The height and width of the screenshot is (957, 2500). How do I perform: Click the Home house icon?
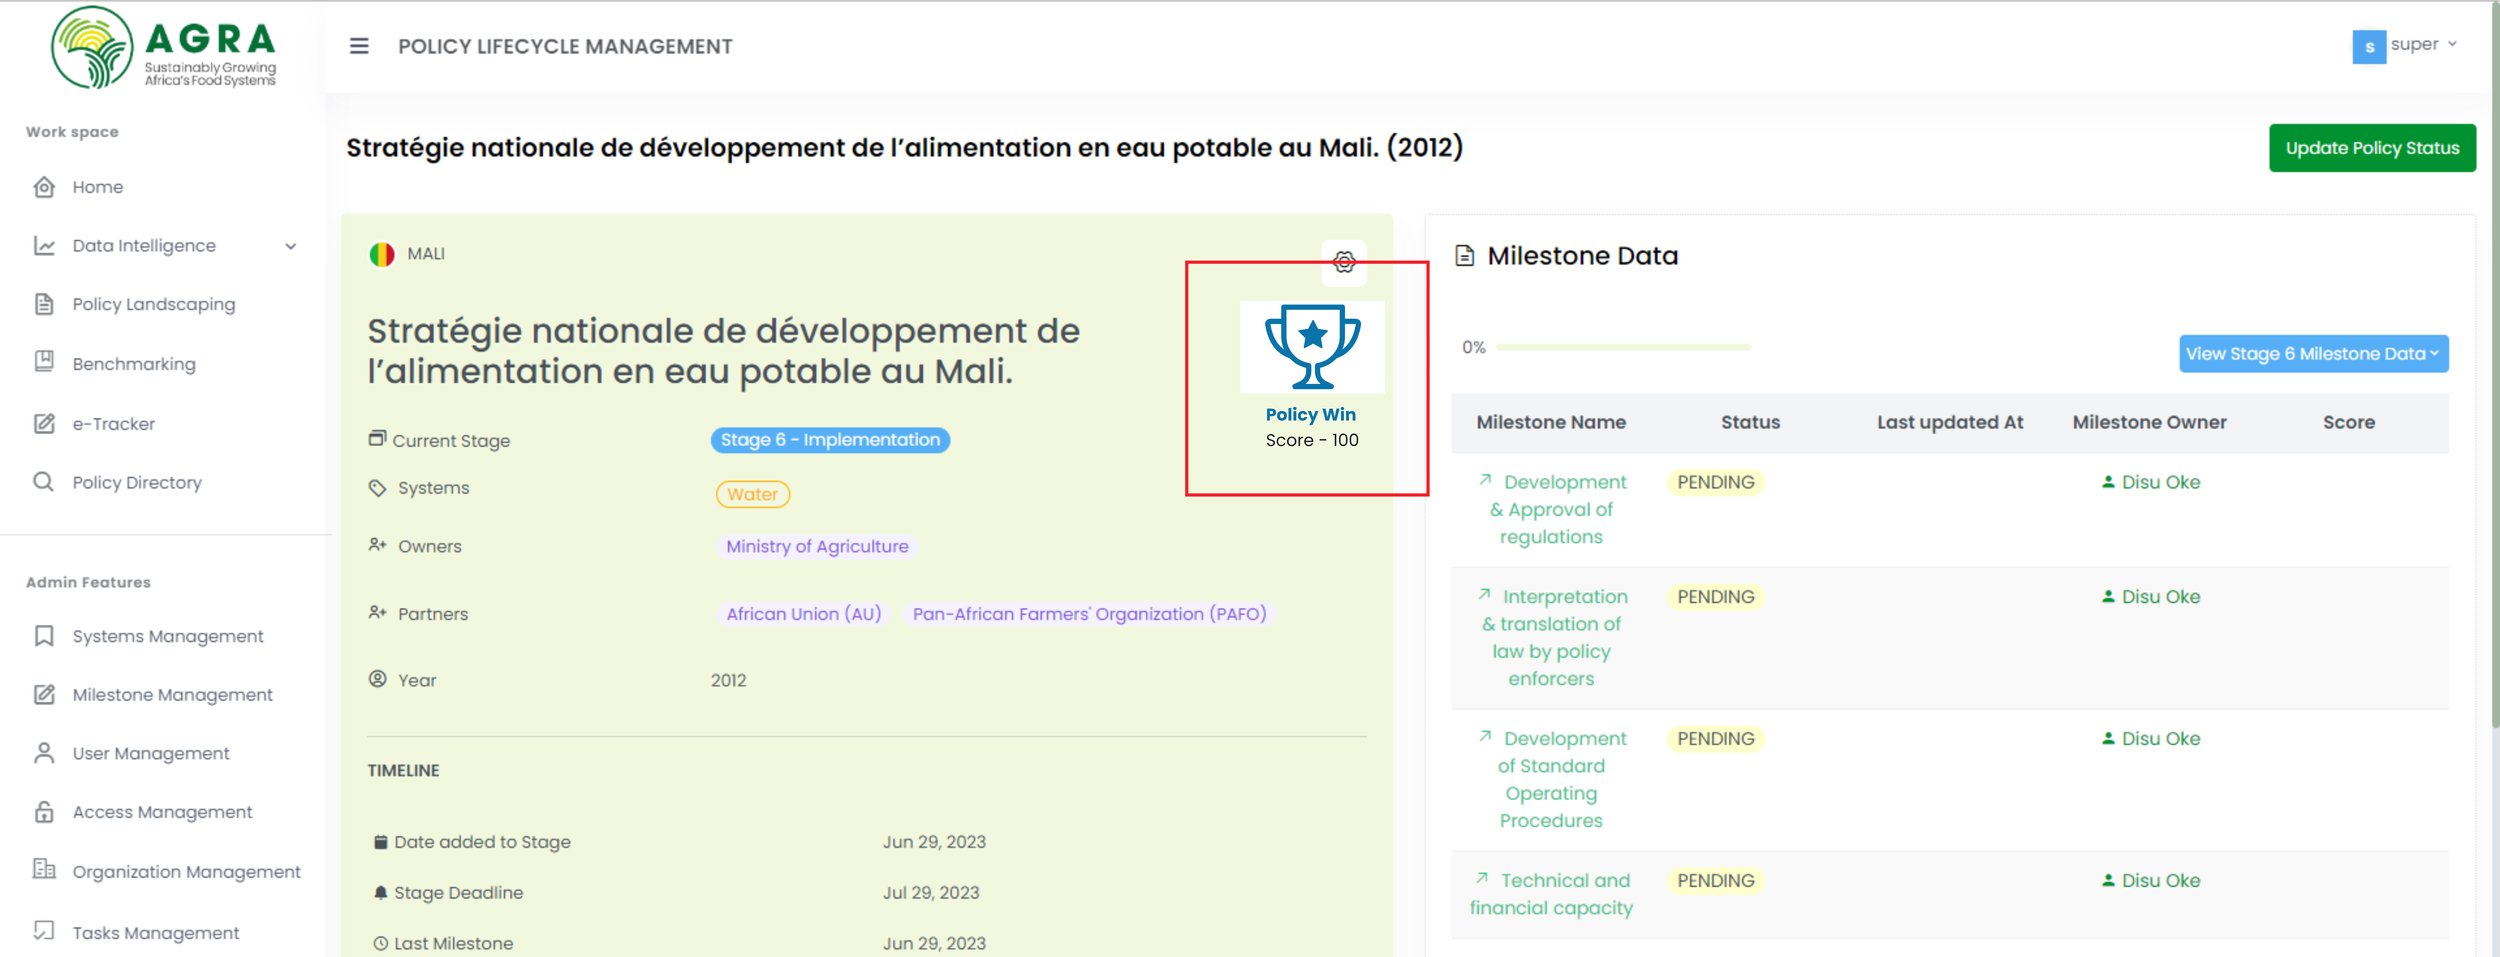pos(44,187)
